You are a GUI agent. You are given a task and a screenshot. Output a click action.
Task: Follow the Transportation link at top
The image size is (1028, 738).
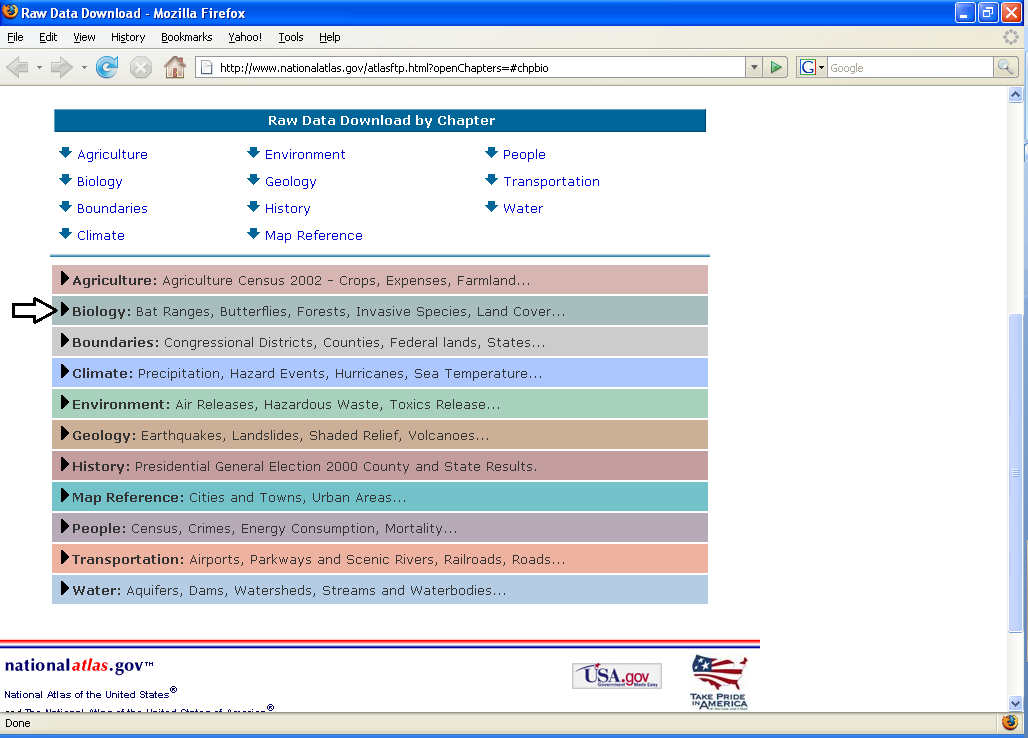(x=551, y=182)
